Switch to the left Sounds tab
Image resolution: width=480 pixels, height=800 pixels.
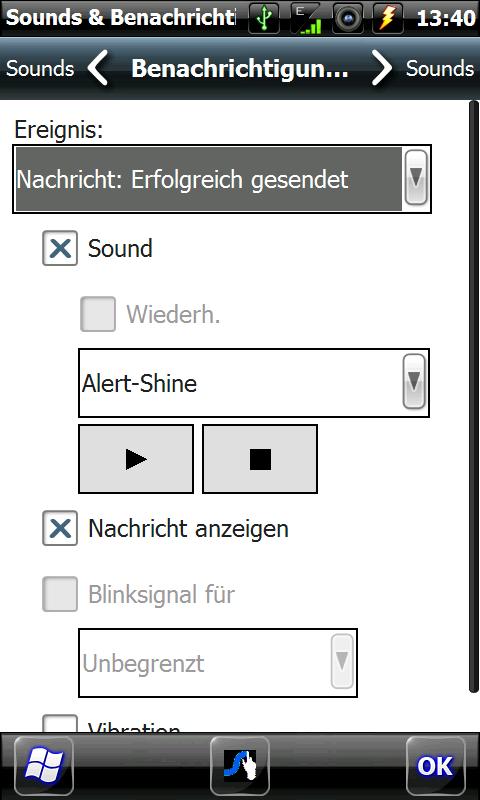(40, 68)
